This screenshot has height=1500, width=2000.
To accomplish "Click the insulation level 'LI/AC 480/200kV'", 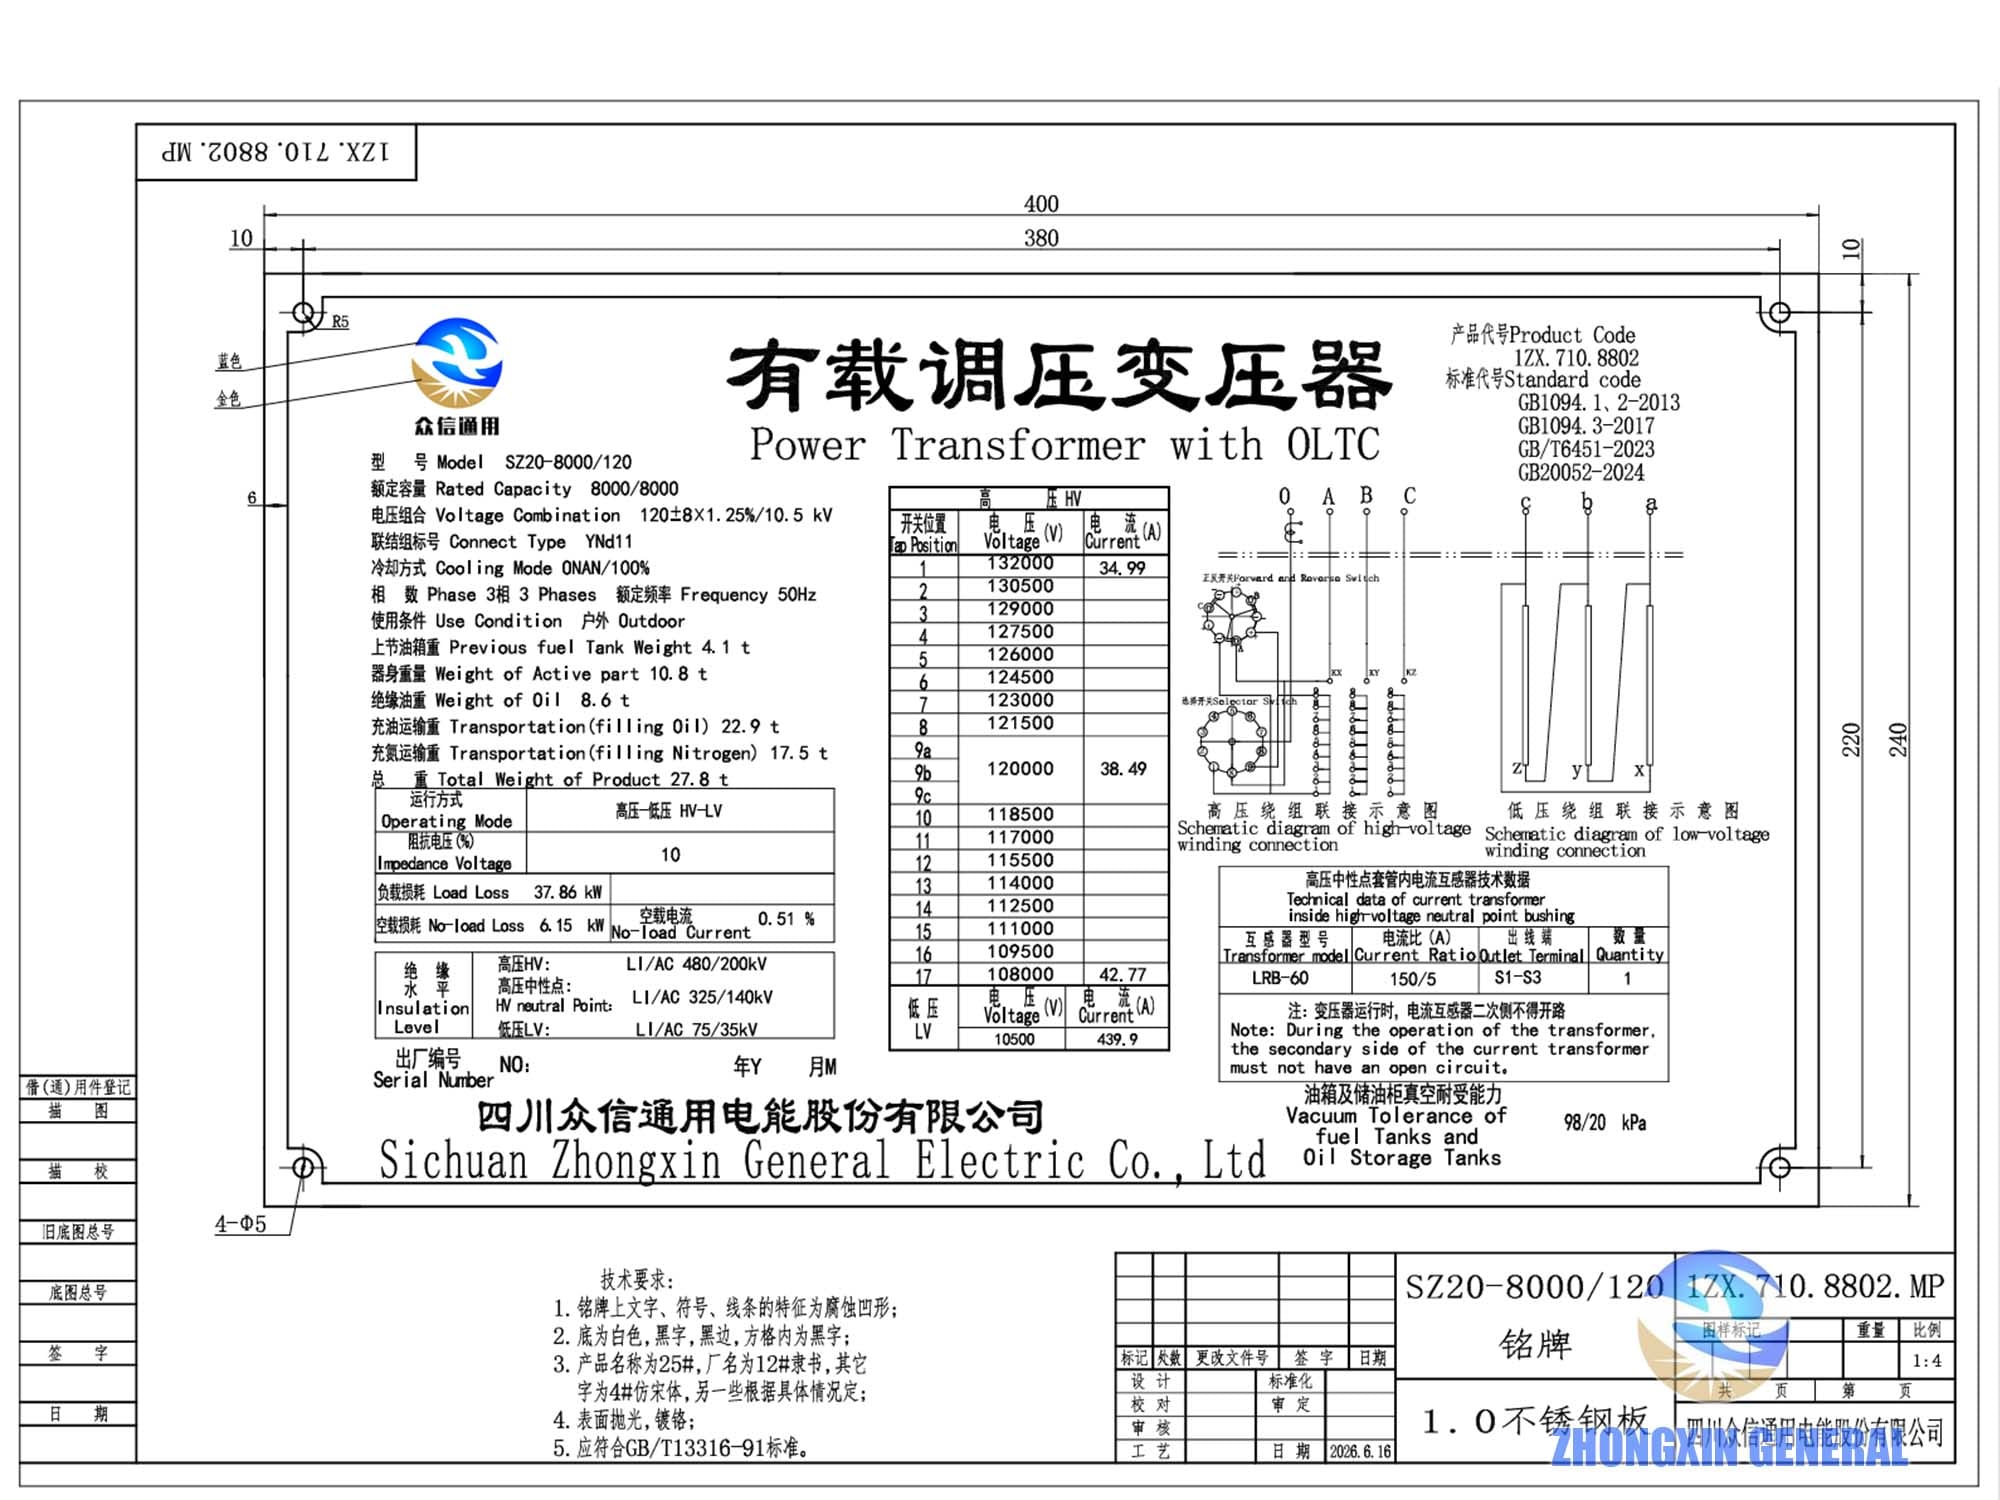I will [x=697, y=965].
